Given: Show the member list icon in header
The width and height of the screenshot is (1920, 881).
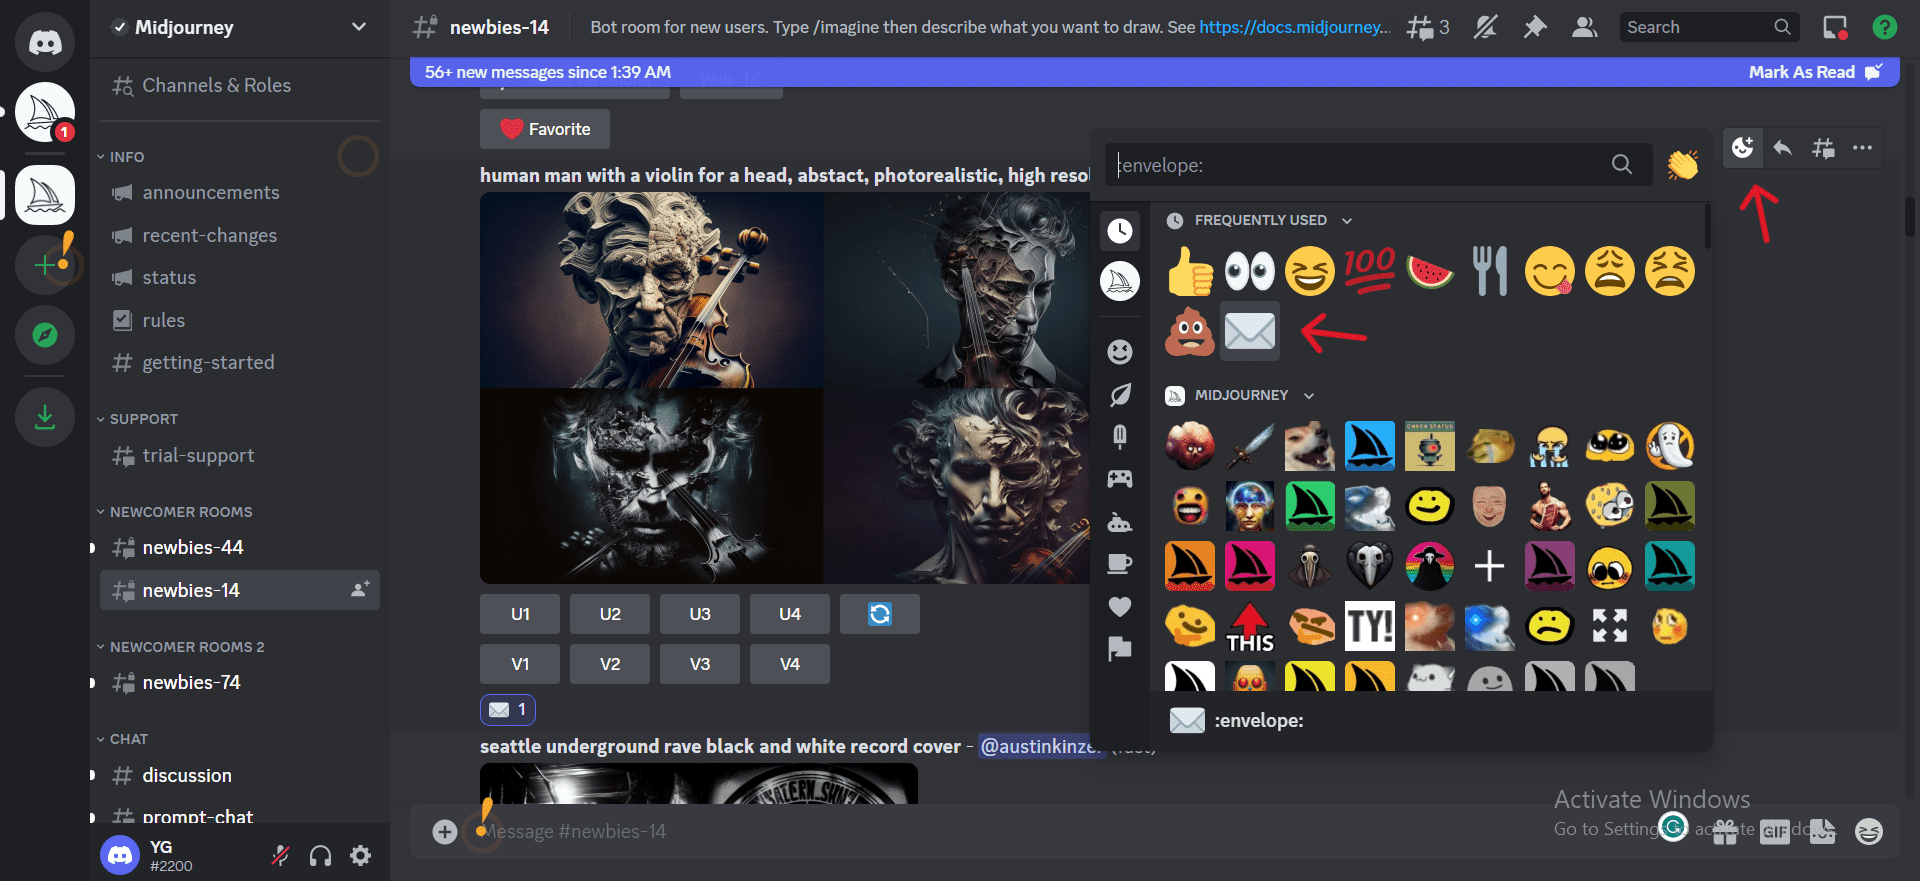Looking at the screenshot, I should click(x=1584, y=27).
